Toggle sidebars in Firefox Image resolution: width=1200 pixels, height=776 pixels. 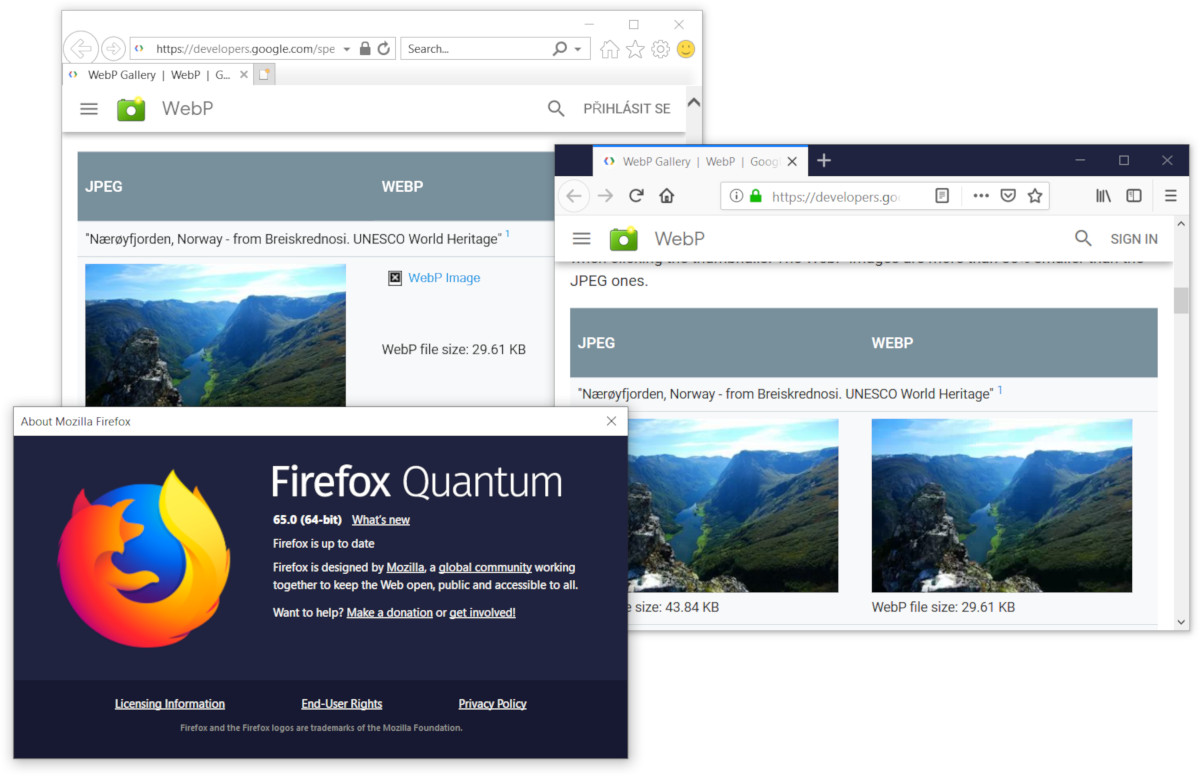1134,196
